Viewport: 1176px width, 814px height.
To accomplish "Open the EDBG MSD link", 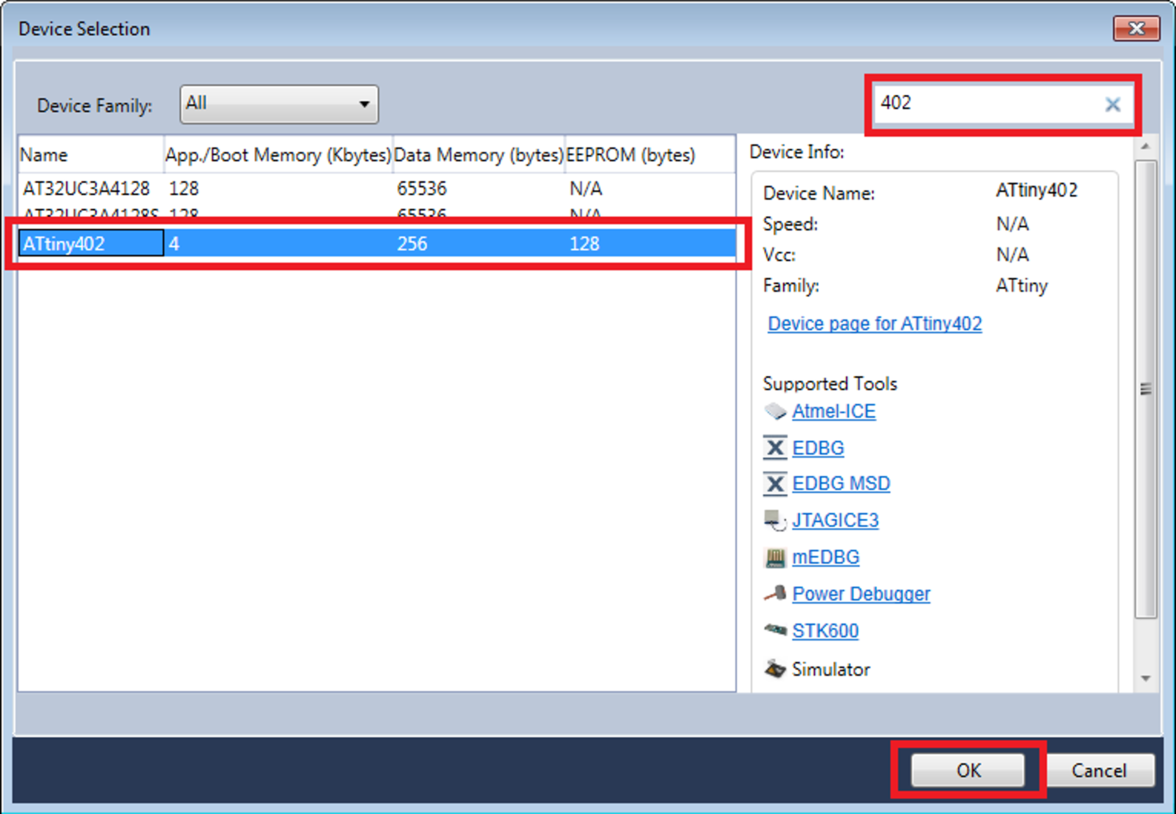I will pos(841,484).
